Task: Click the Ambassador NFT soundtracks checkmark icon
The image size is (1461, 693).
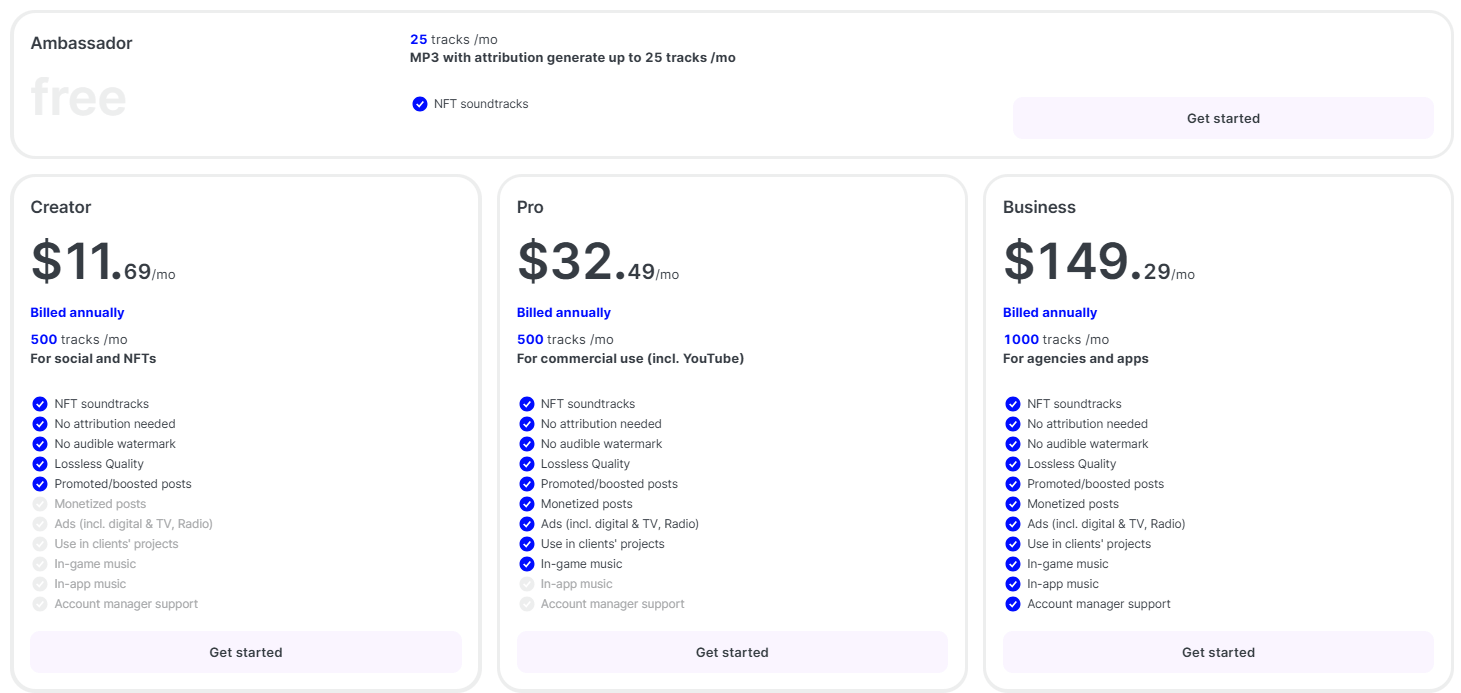Action: pyautogui.click(x=420, y=104)
